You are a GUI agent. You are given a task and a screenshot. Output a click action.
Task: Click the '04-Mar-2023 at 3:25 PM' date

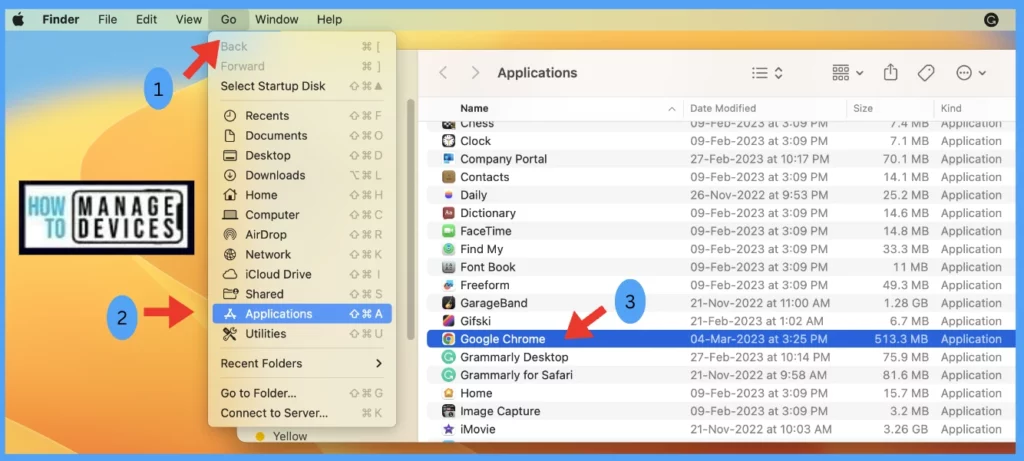coord(759,339)
